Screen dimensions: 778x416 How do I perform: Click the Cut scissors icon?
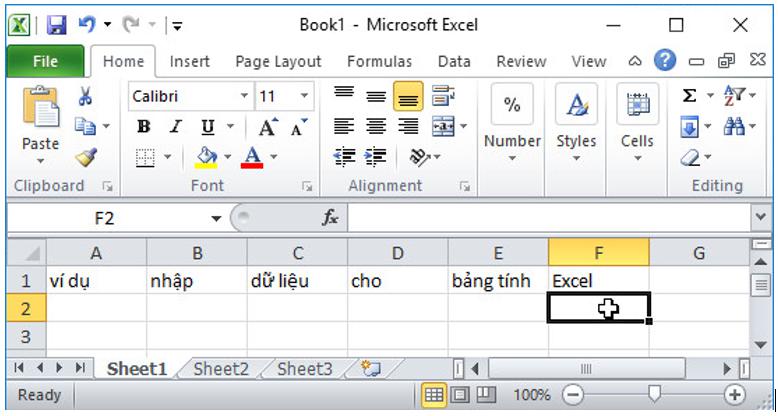click(x=86, y=97)
